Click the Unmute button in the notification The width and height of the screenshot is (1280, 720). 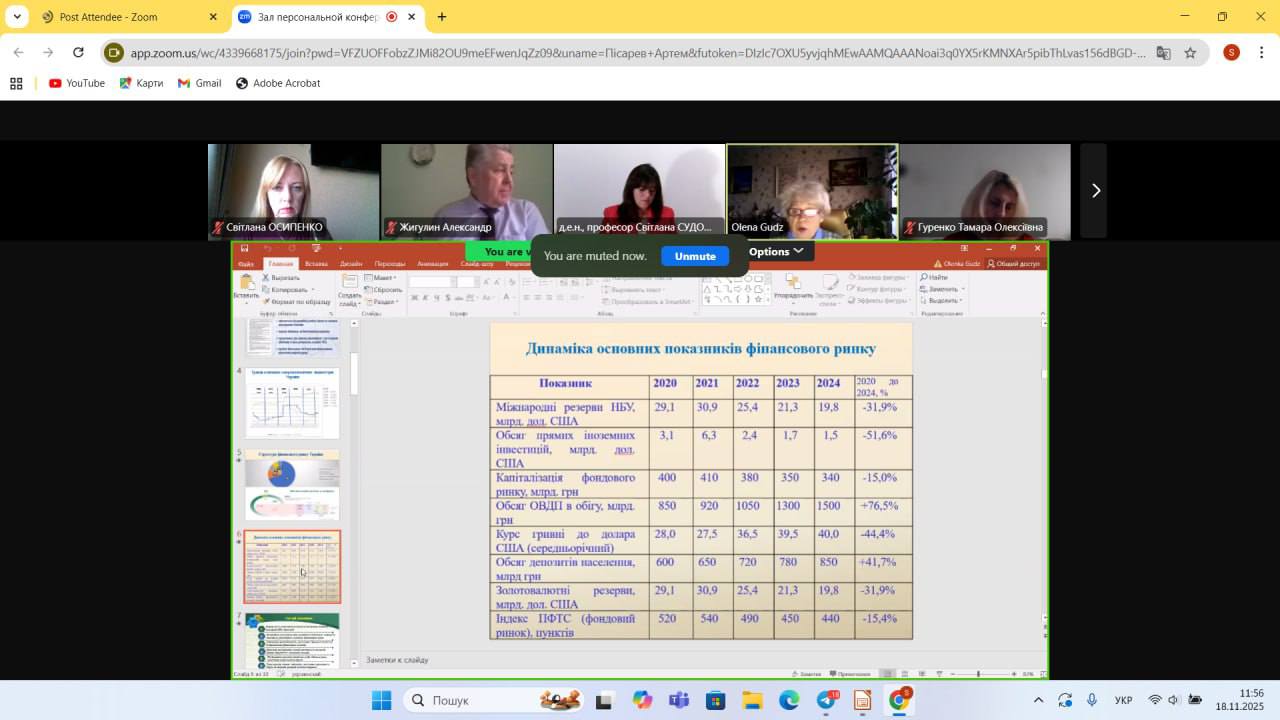tap(695, 256)
